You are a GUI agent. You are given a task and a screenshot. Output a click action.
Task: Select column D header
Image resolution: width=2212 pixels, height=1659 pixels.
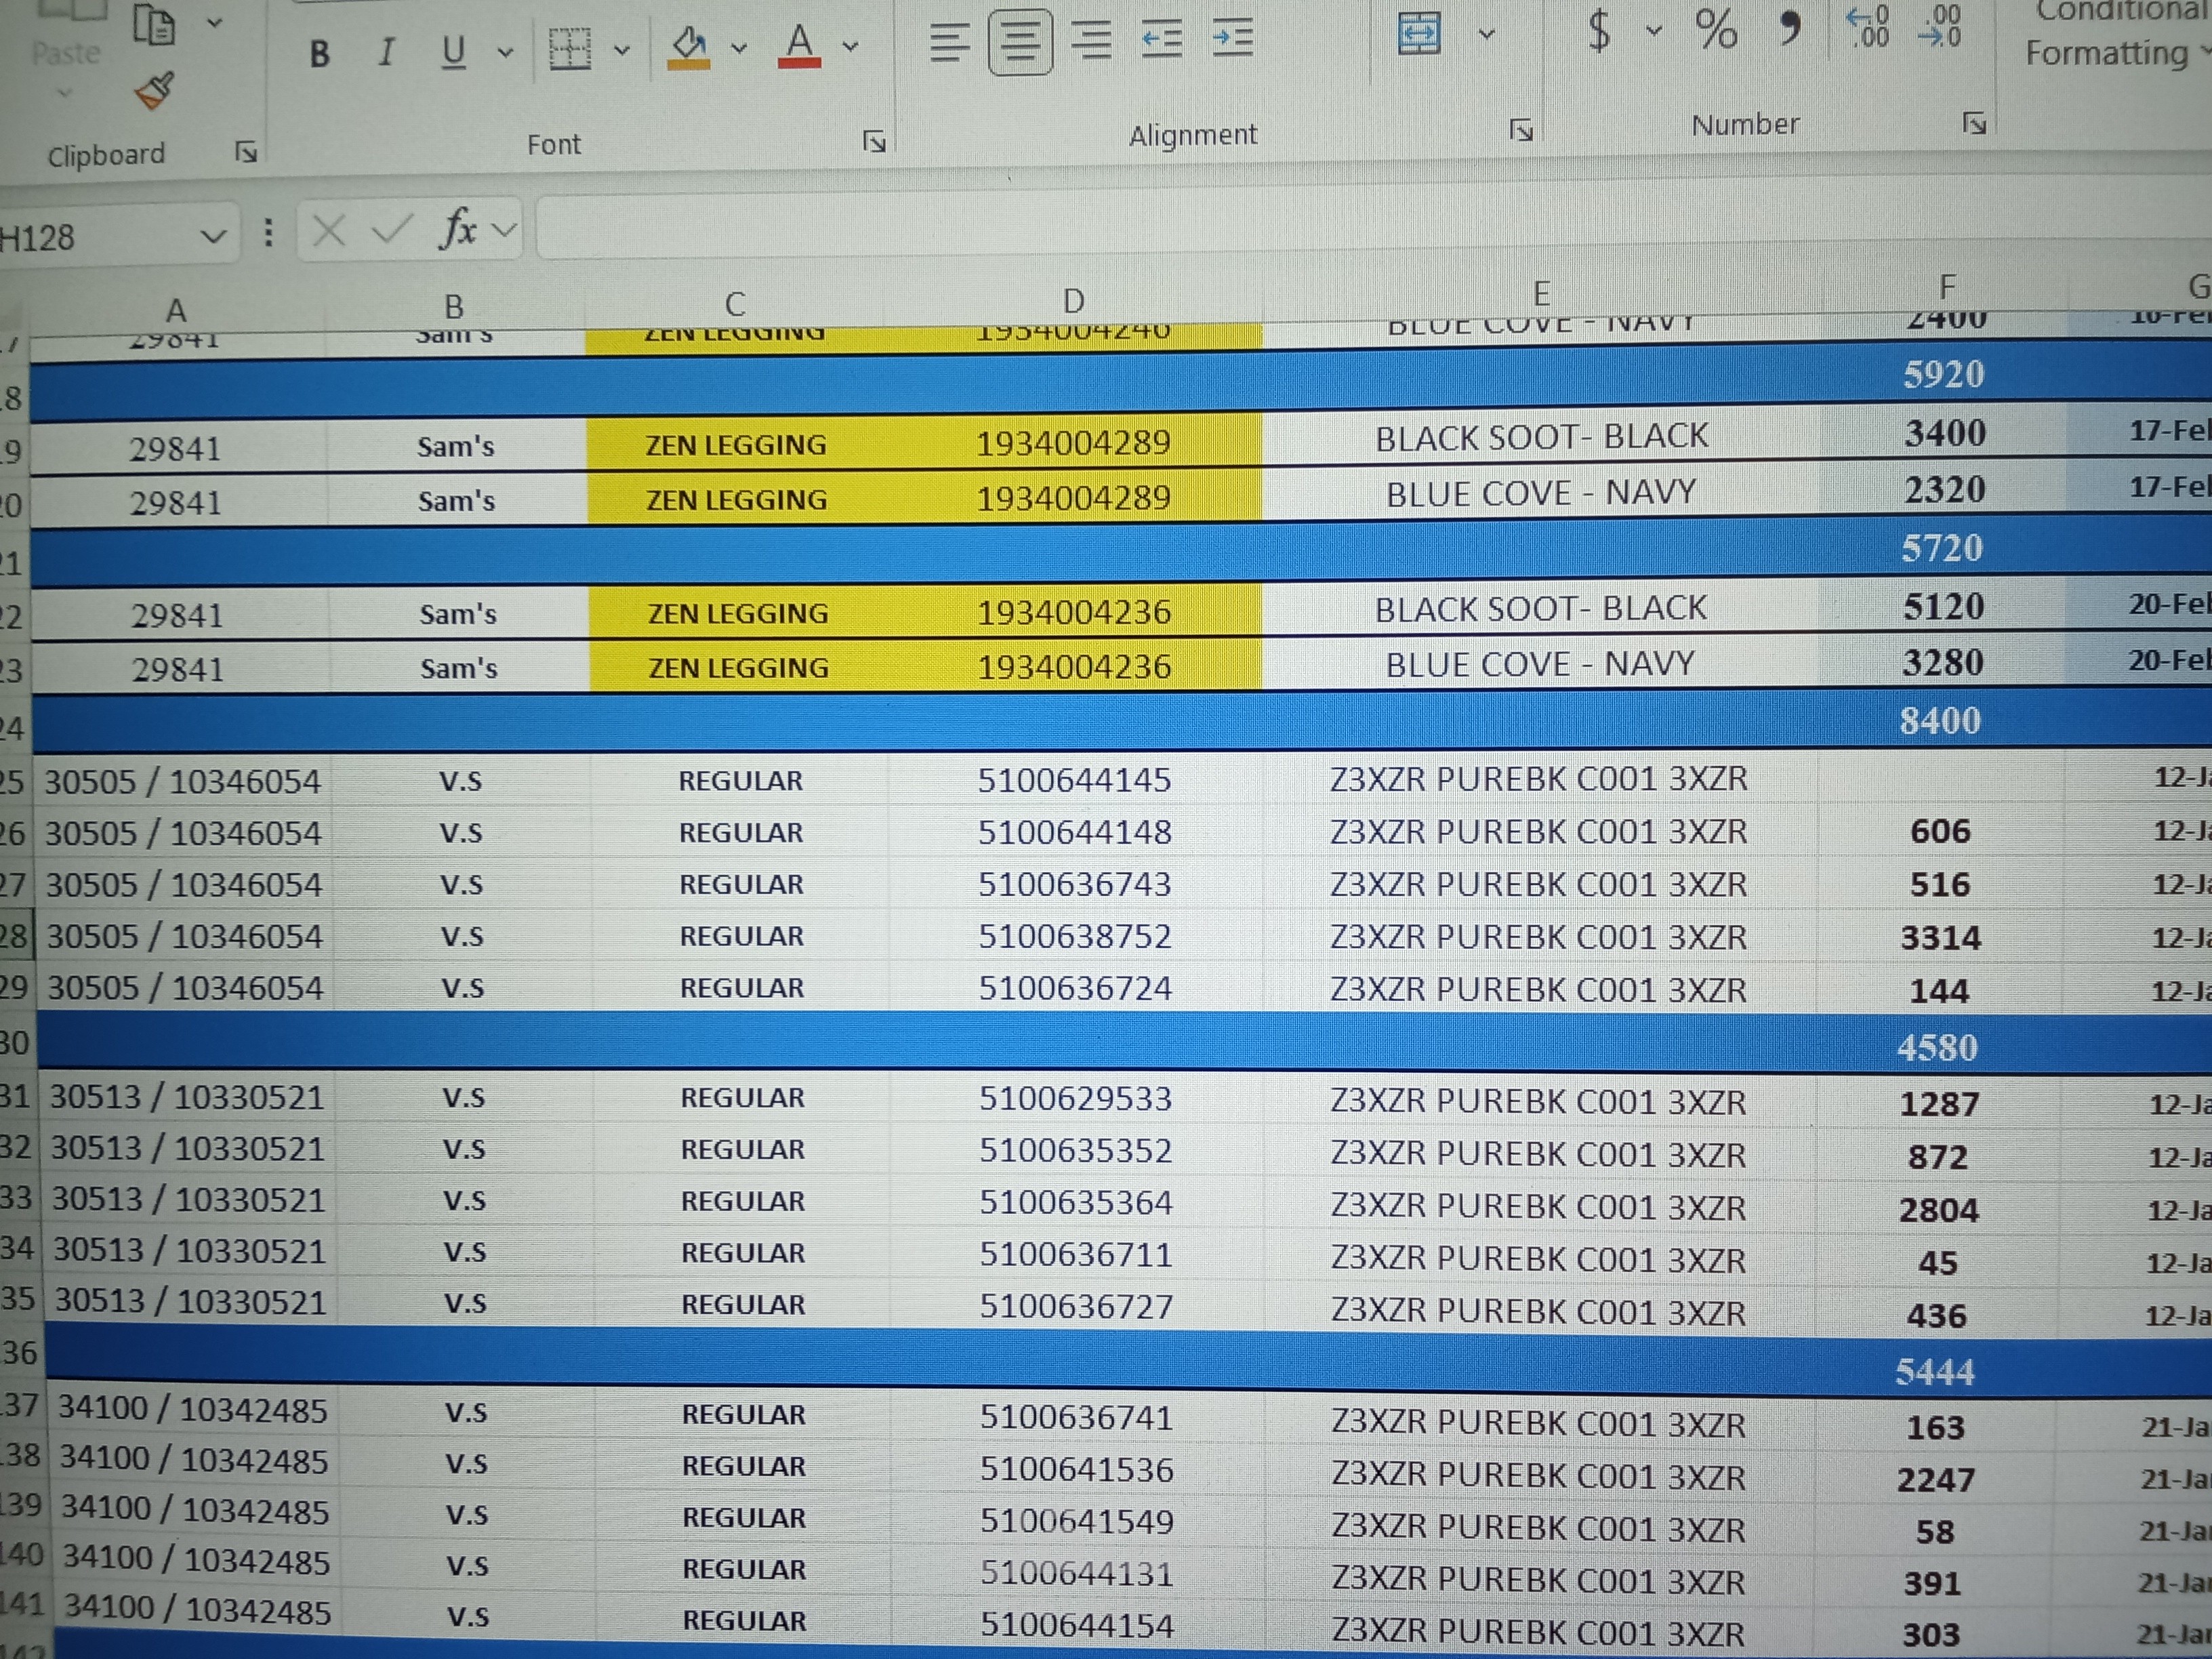pos(1073,300)
